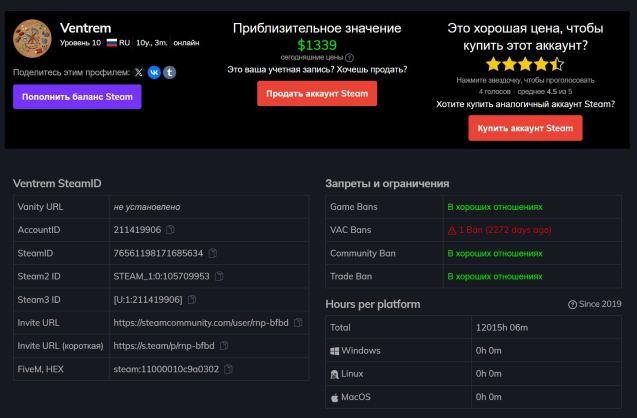Select the [U:1:211419906] text
Image resolution: width=637 pixels, height=418 pixels.
click(148, 300)
